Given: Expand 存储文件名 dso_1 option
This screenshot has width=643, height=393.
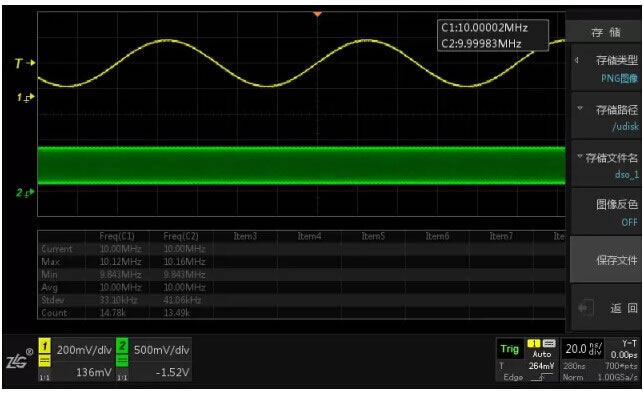Looking at the screenshot, I should click(606, 165).
